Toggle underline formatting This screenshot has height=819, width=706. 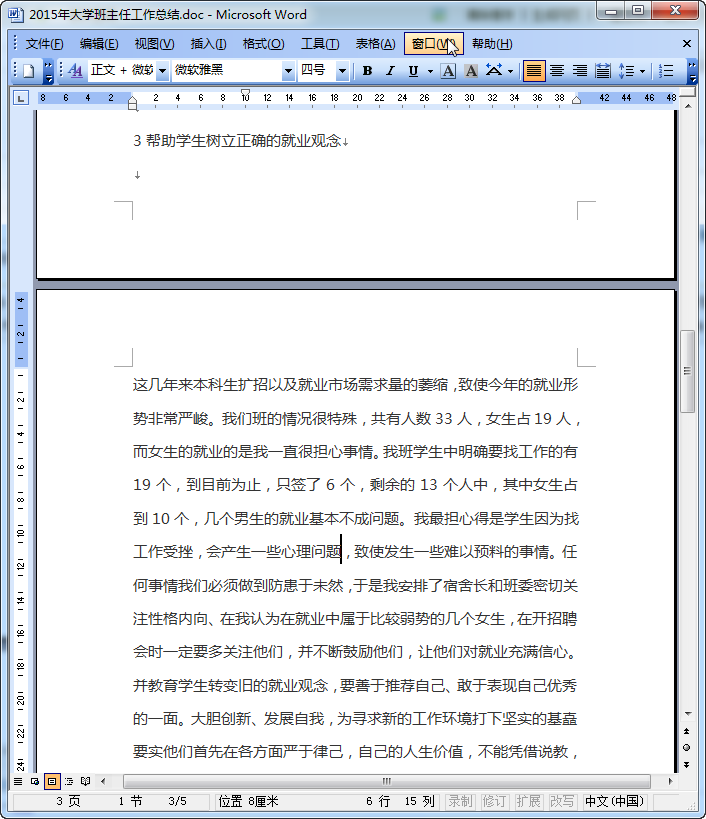(x=413, y=71)
